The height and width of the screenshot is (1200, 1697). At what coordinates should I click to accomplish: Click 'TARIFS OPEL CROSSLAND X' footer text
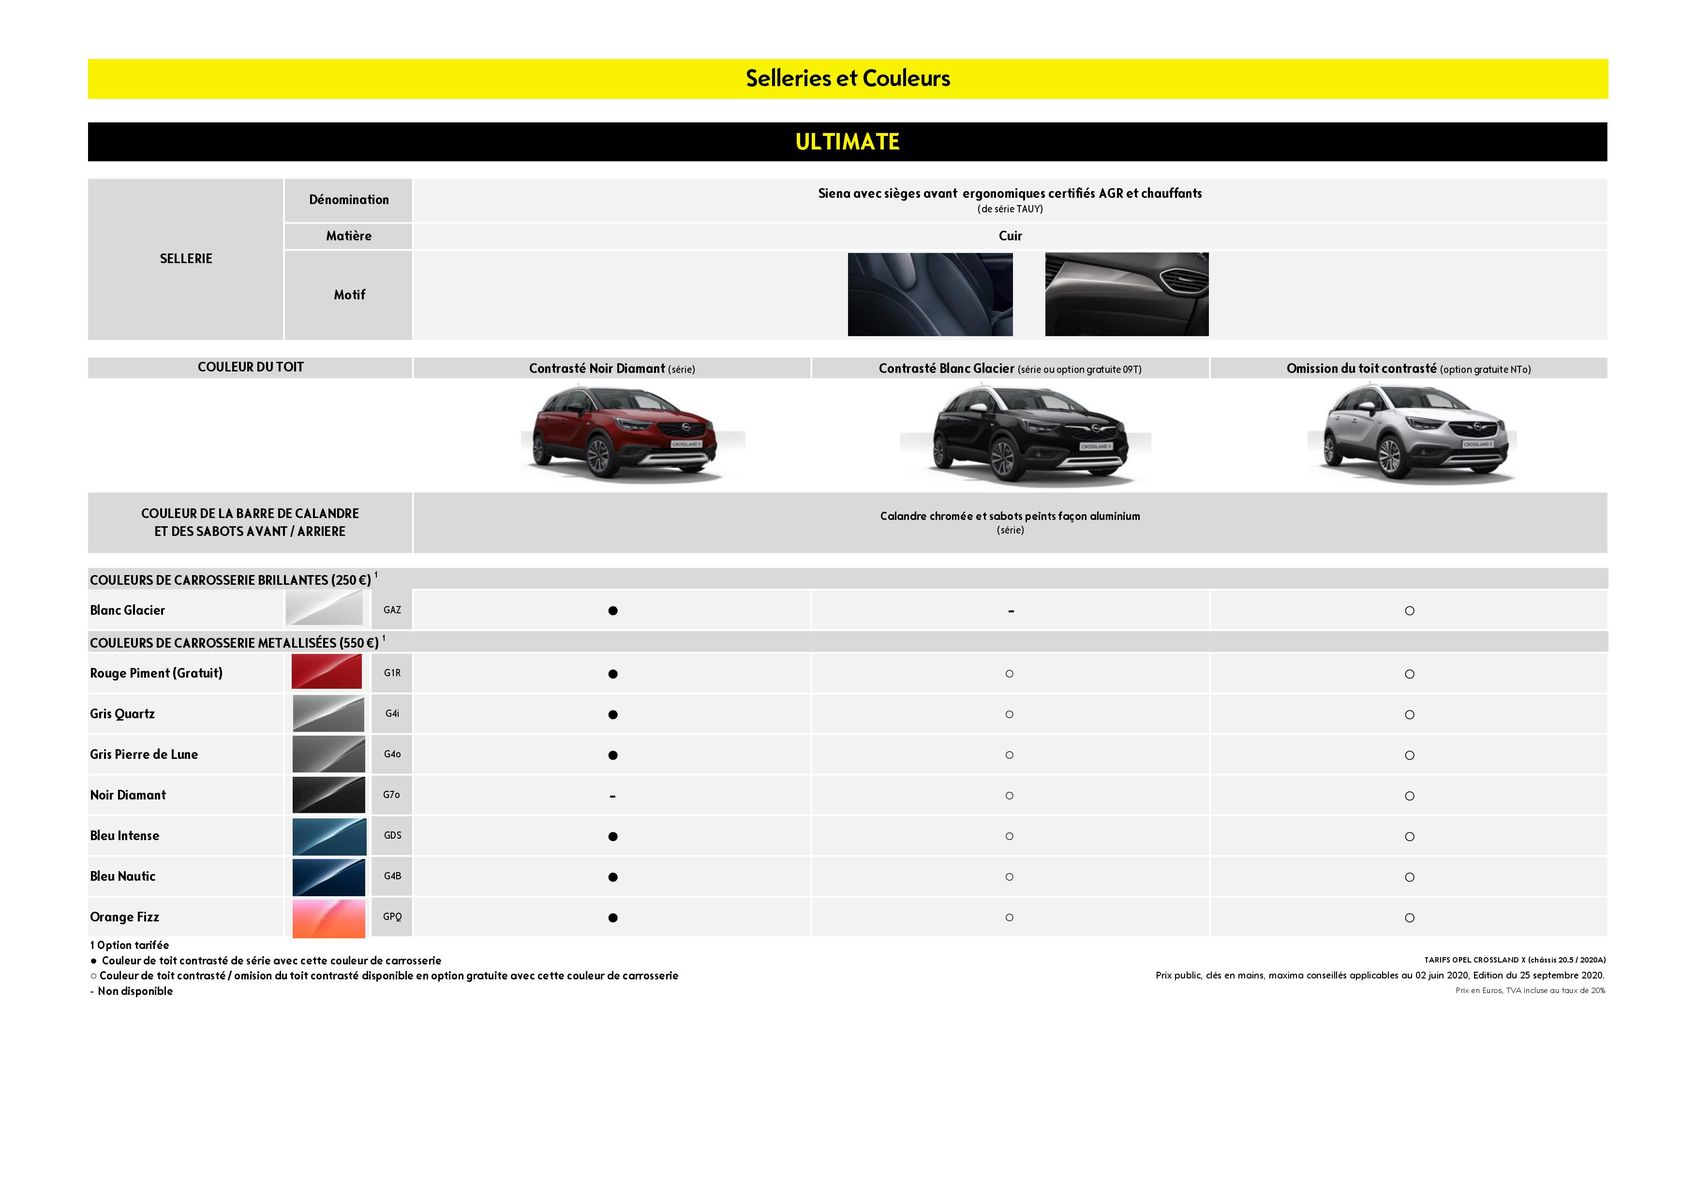coord(1515,960)
